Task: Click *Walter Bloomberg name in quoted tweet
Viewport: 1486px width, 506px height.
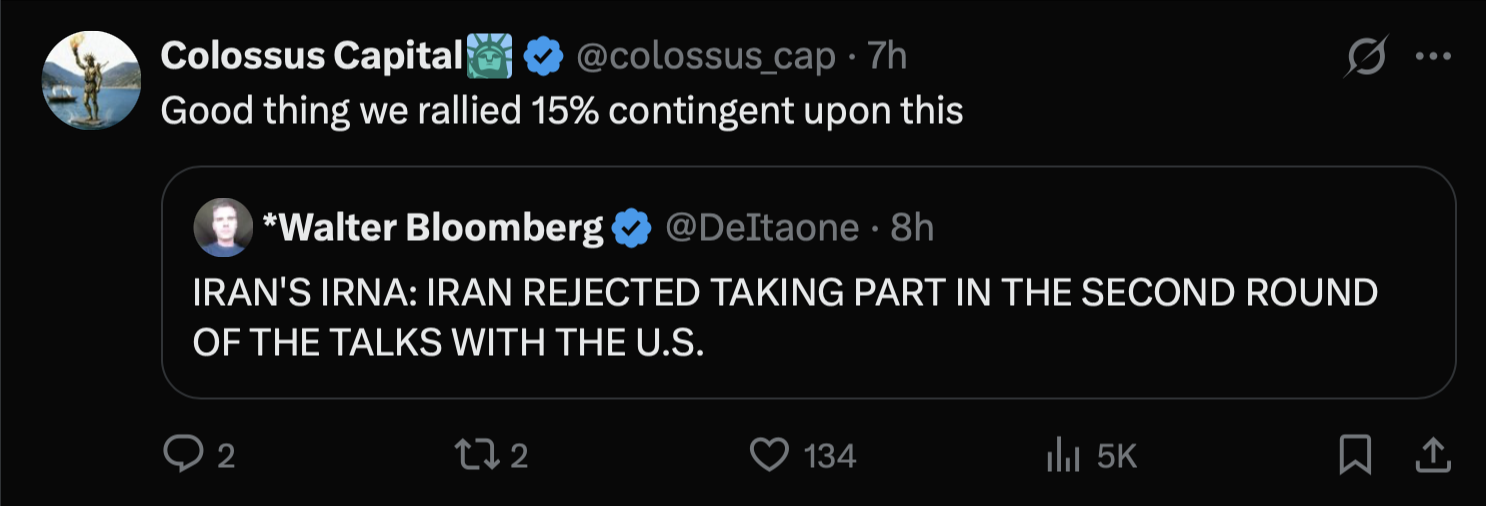Action: point(432,229)
